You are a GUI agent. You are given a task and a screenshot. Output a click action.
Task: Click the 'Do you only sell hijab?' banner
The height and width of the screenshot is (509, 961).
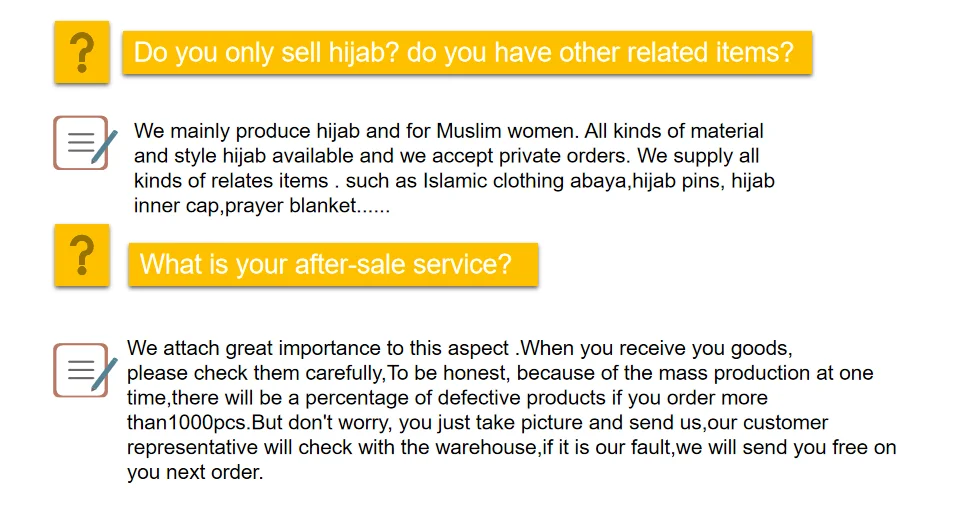point(467,53)
